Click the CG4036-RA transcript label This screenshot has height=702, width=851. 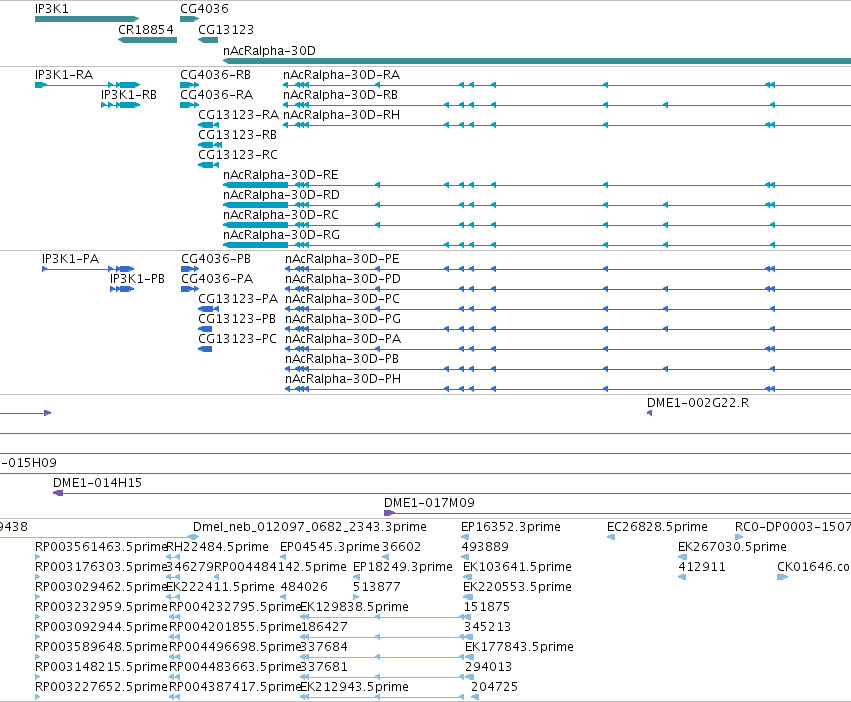[217, 94]
